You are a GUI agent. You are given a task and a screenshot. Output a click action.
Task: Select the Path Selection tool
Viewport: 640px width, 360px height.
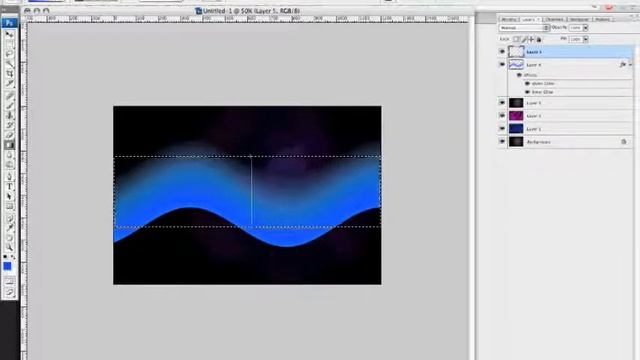9,196
